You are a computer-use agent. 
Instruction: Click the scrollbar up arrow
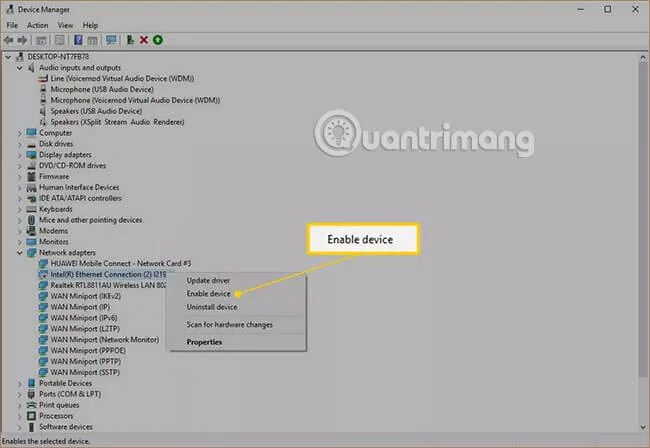click(x=643, y=57)
